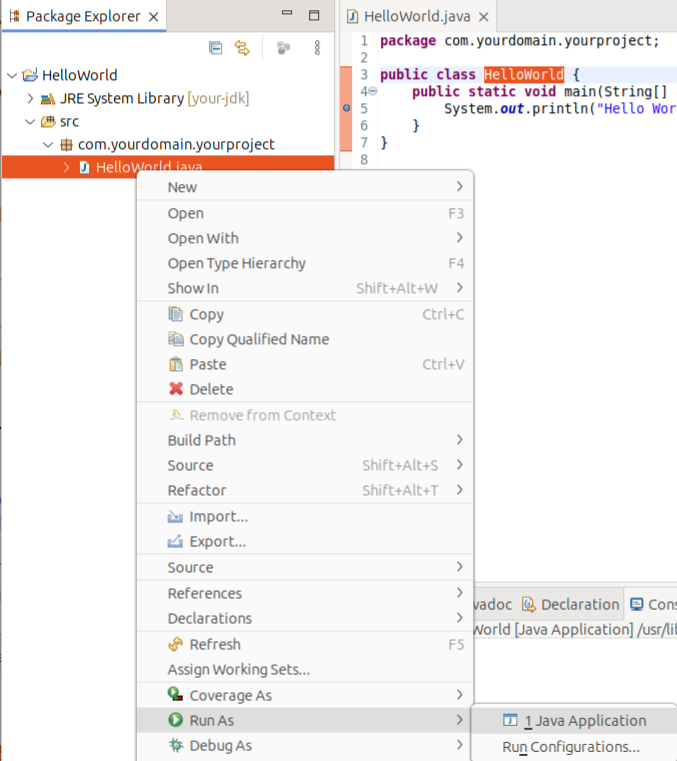
Task: Open the Coverage As submenu
Action: coord(230,695)
